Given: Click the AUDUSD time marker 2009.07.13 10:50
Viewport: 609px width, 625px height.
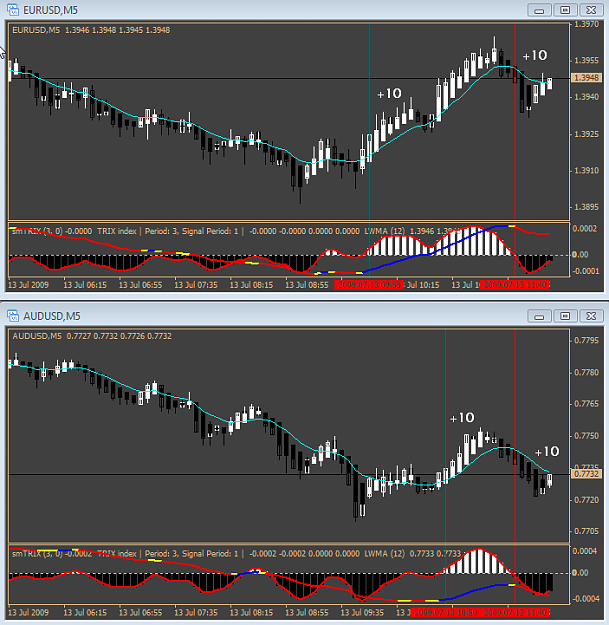Looking at the screenshot, I should click(x=445, y=612).
